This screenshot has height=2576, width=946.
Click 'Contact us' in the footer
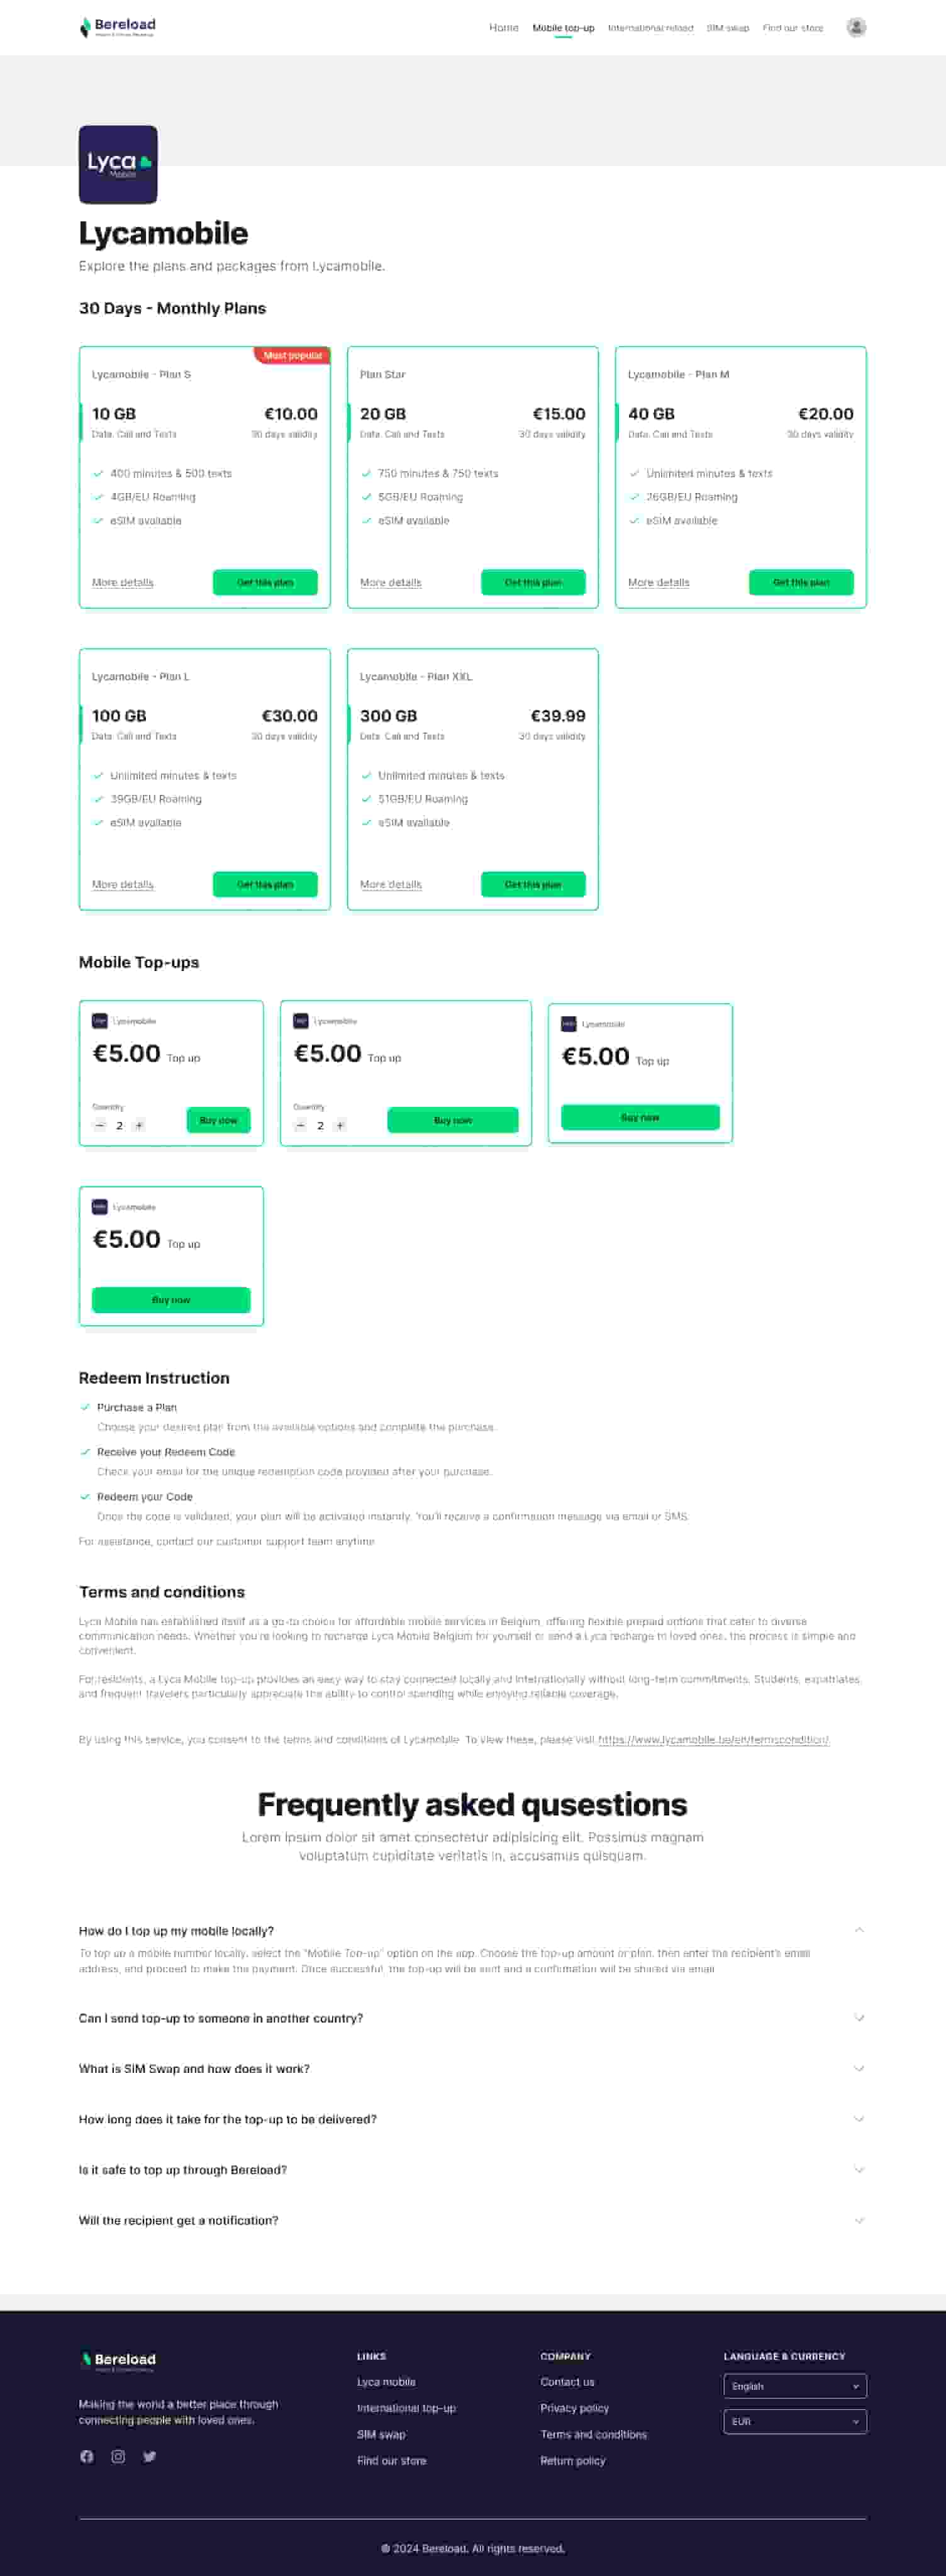coord(567,2382)
